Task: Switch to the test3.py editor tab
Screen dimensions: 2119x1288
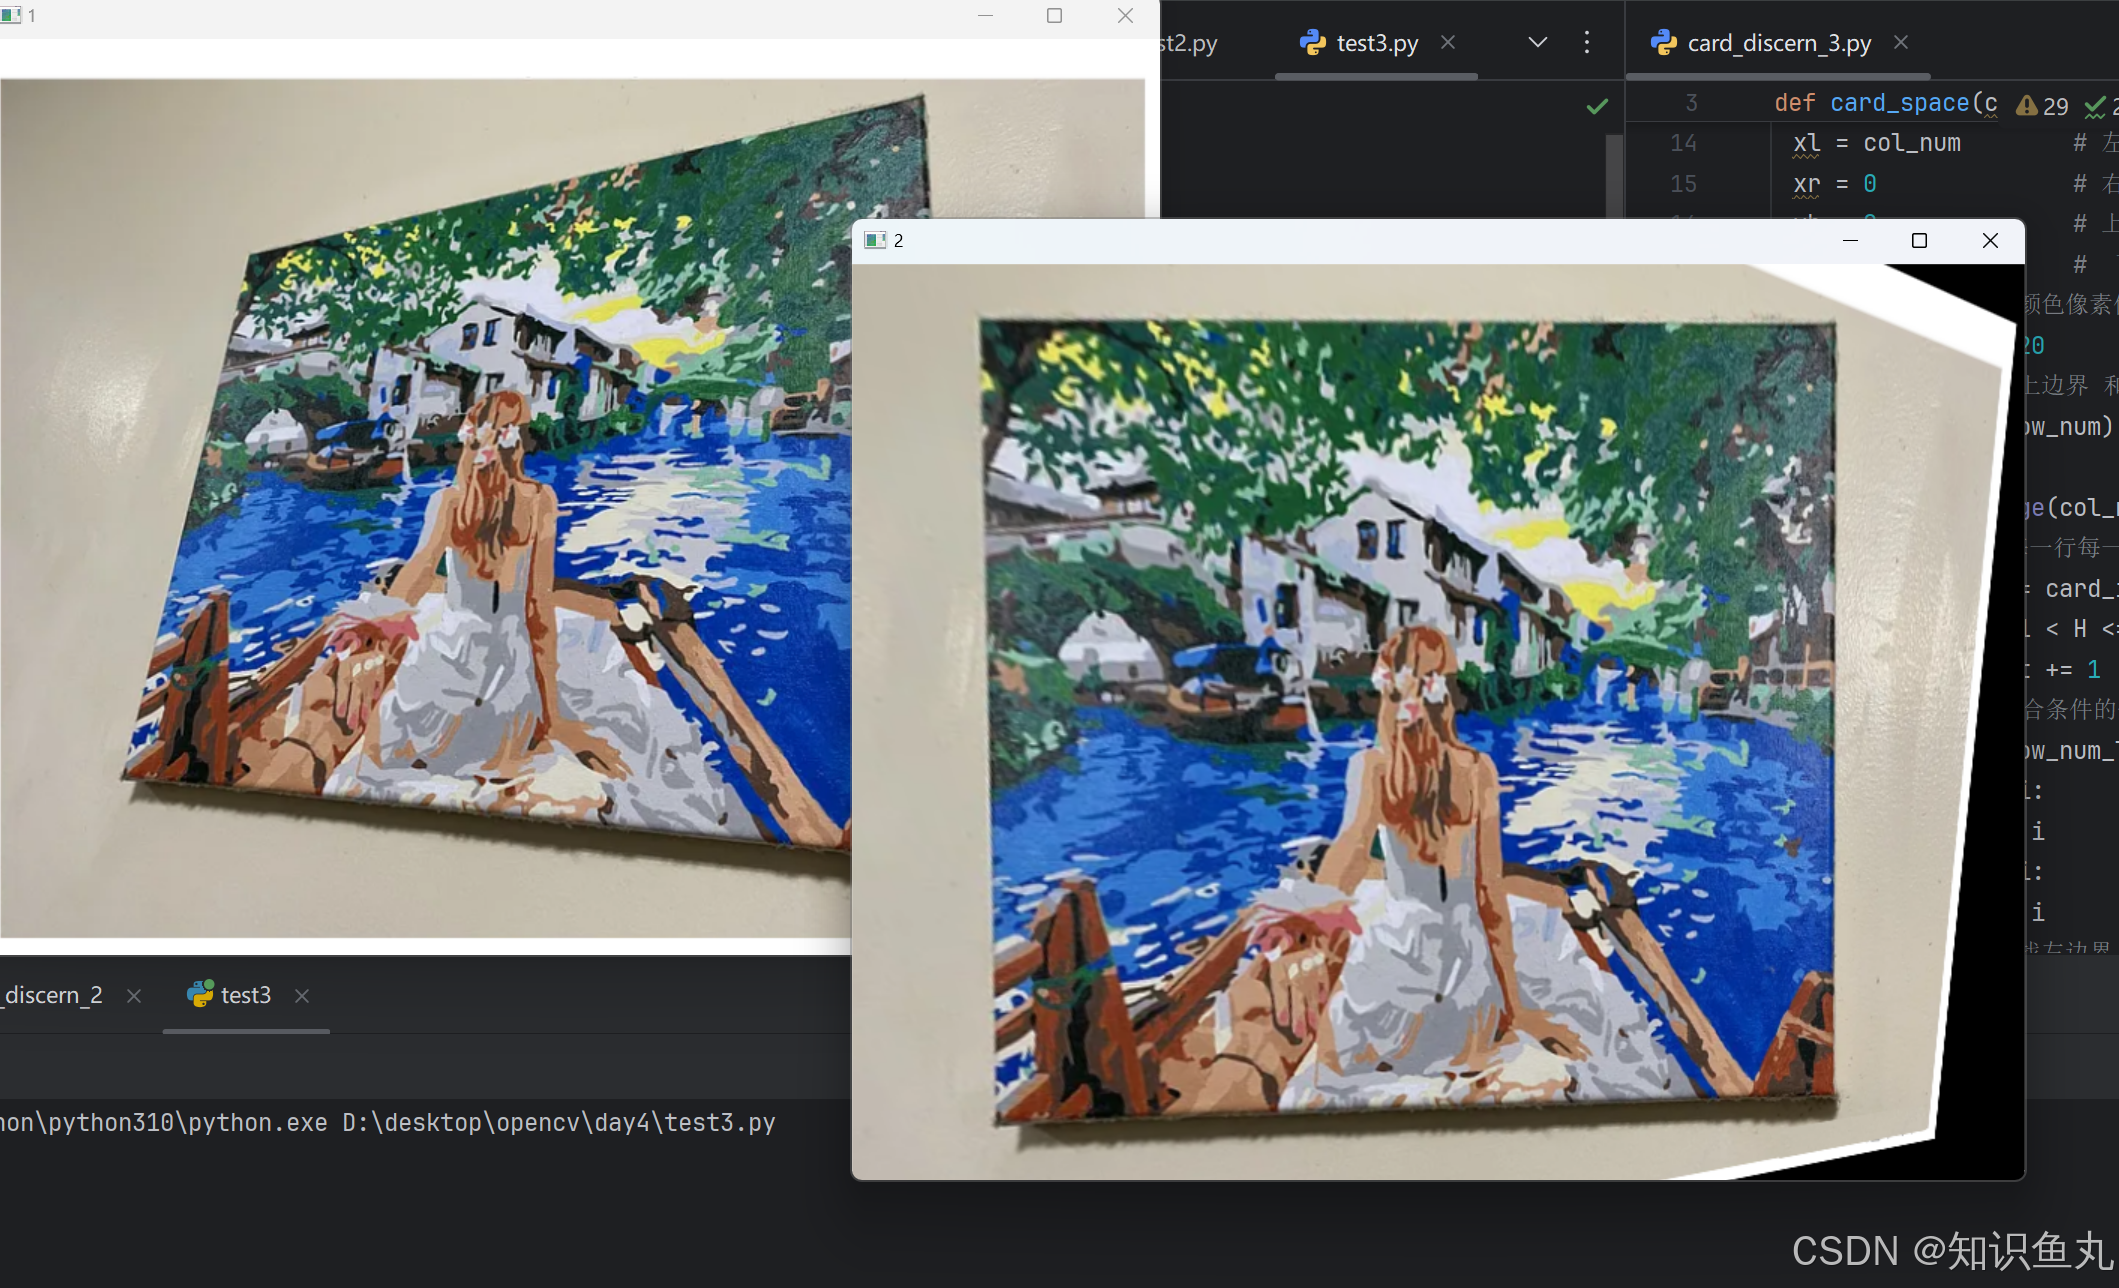Action: 1376,43
